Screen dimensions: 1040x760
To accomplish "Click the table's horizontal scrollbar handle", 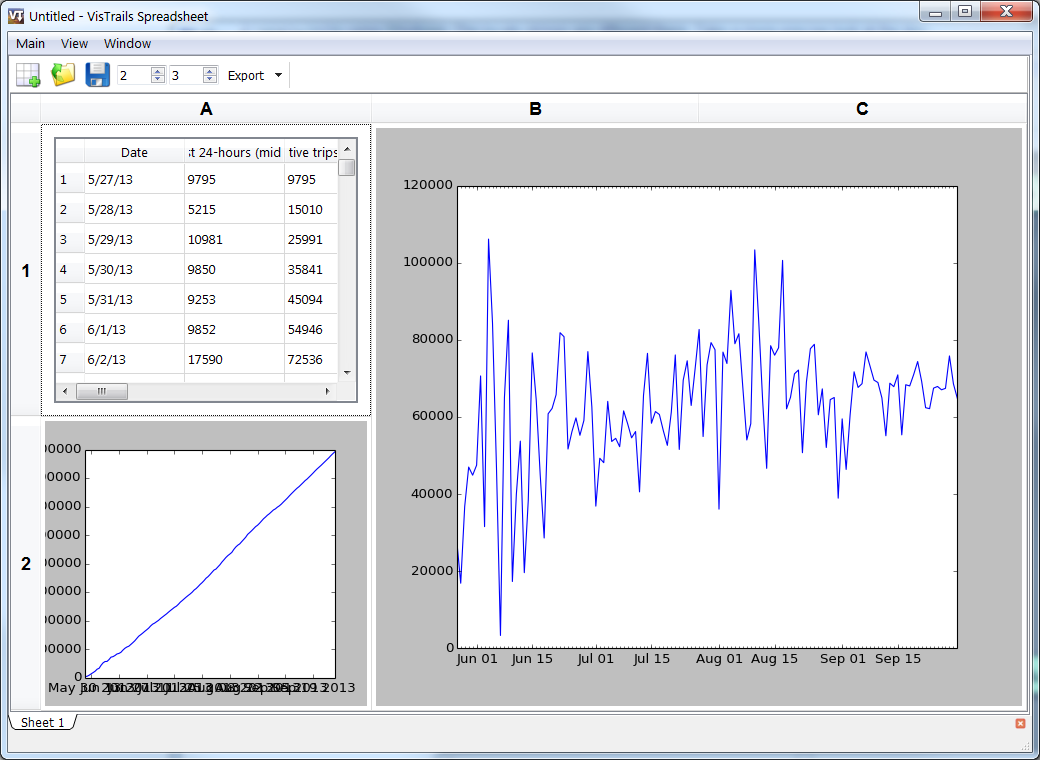I will click(x=102, y=391).
